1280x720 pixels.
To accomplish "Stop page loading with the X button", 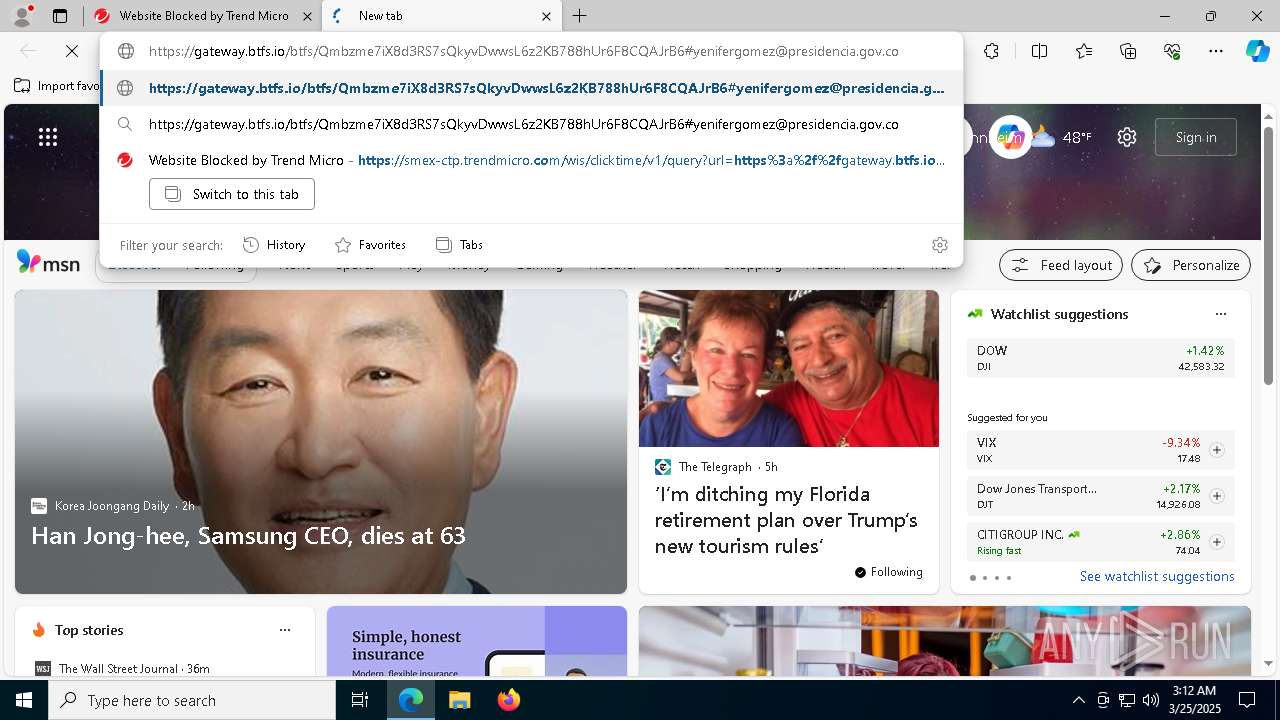I will (x=72, y=51).
